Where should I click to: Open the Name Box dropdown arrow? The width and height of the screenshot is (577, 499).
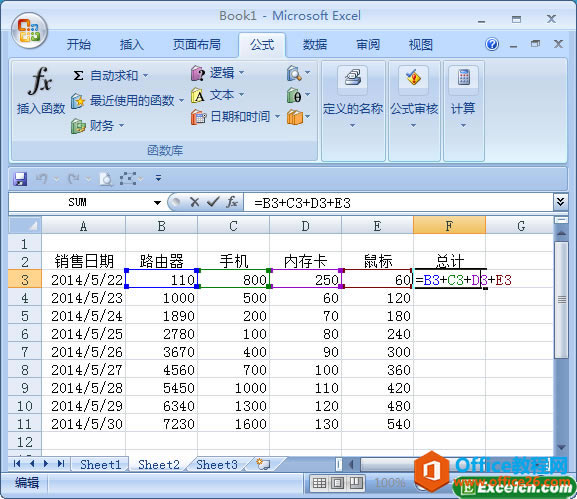(157, 202)
